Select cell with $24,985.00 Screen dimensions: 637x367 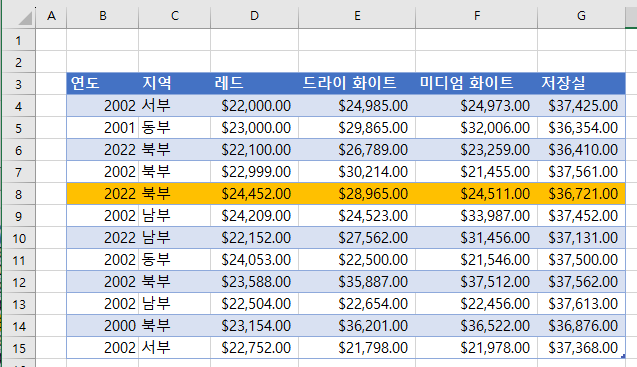click(x=357, y=106)
